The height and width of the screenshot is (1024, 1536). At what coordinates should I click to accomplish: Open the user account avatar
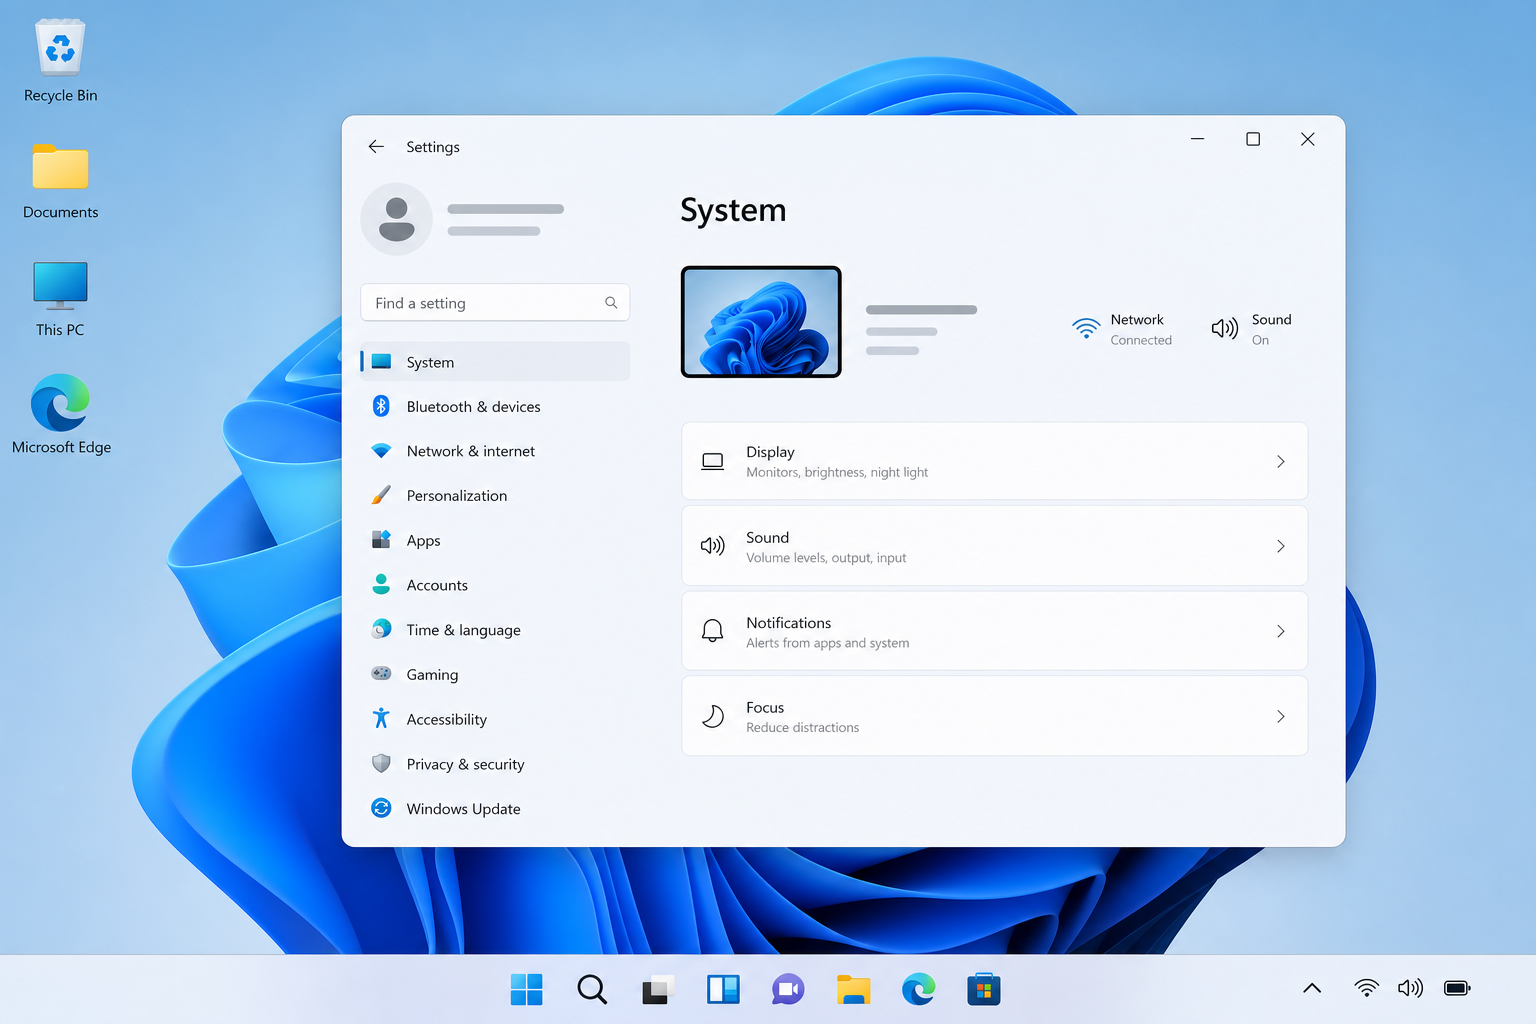point(396,219)
